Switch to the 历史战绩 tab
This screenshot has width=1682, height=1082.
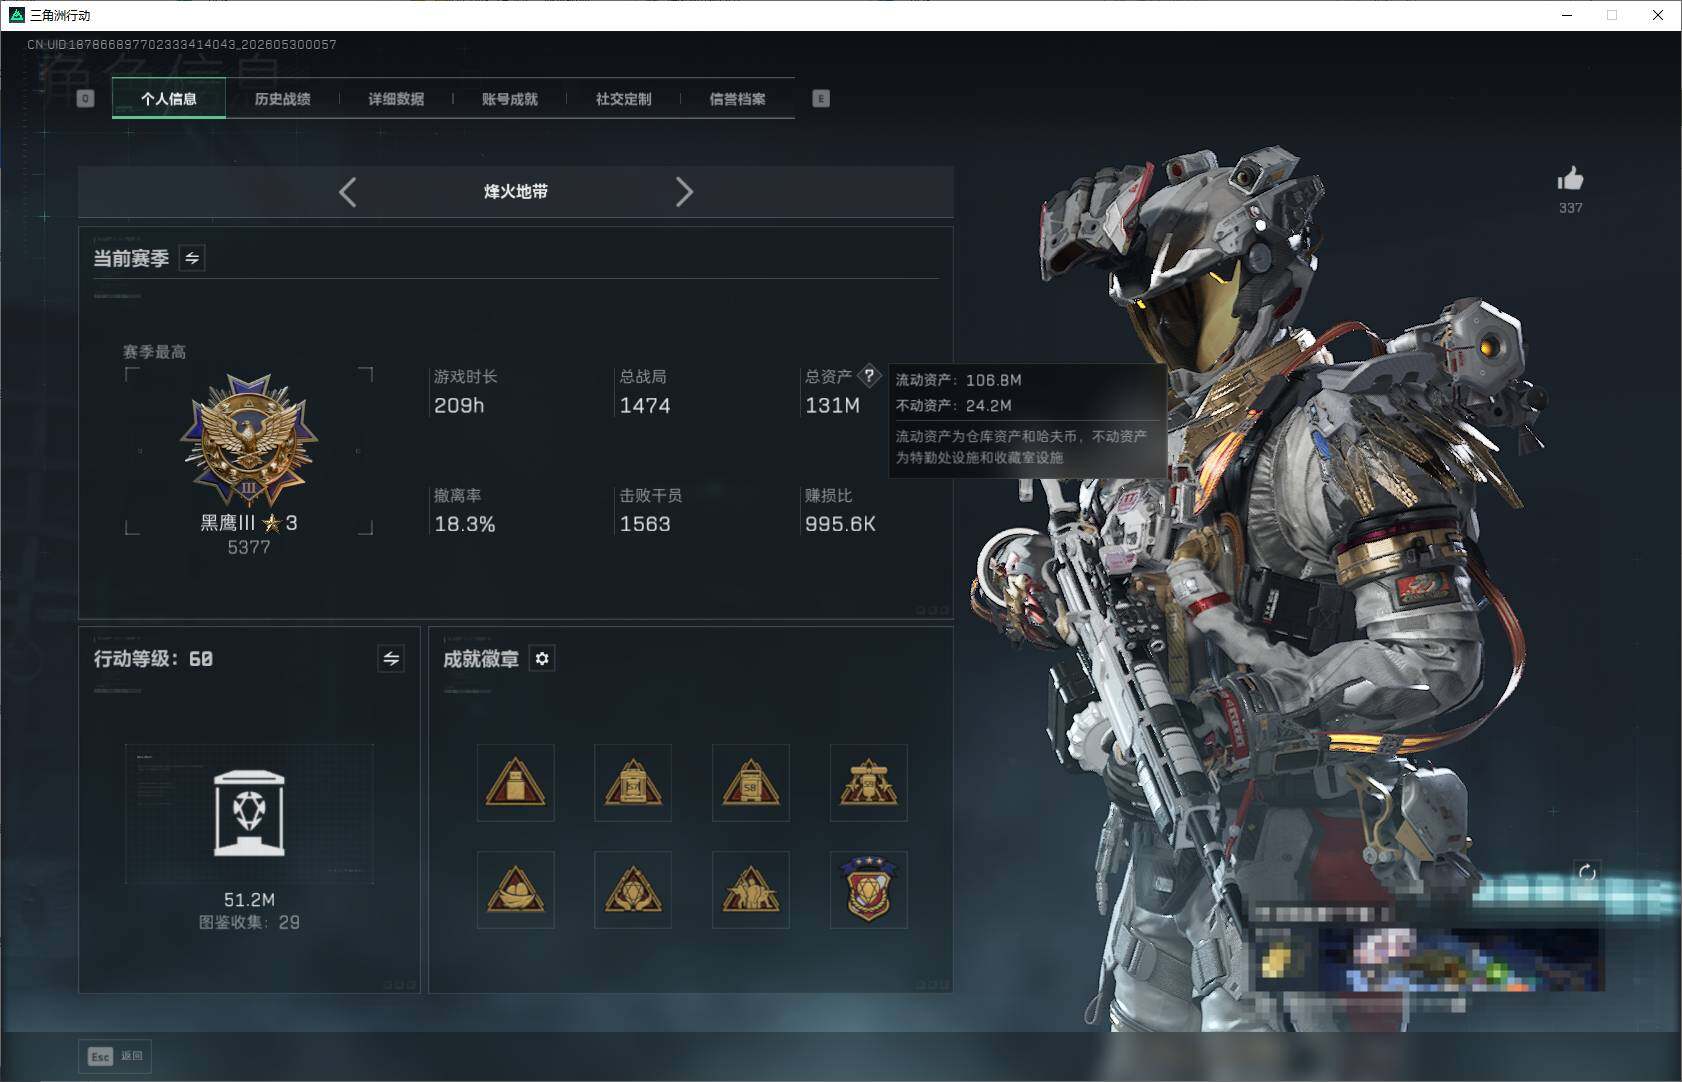coord(282,99)
